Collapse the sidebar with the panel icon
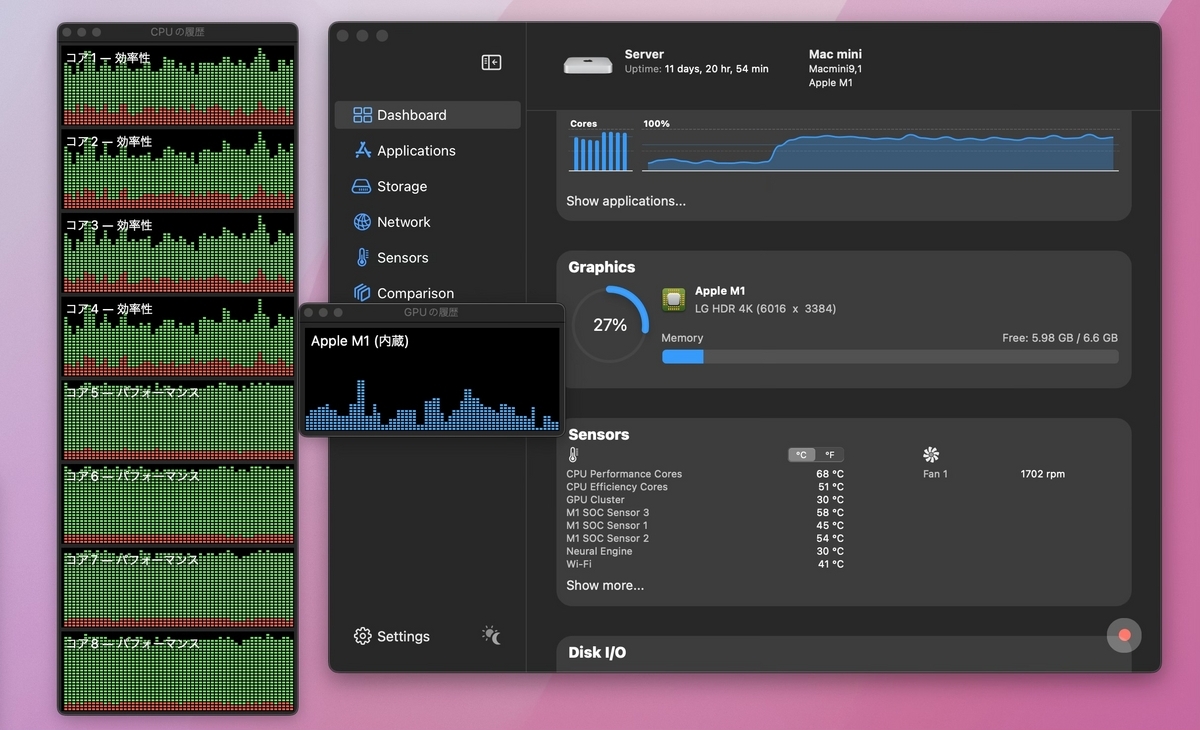 [x=491, y=62]
